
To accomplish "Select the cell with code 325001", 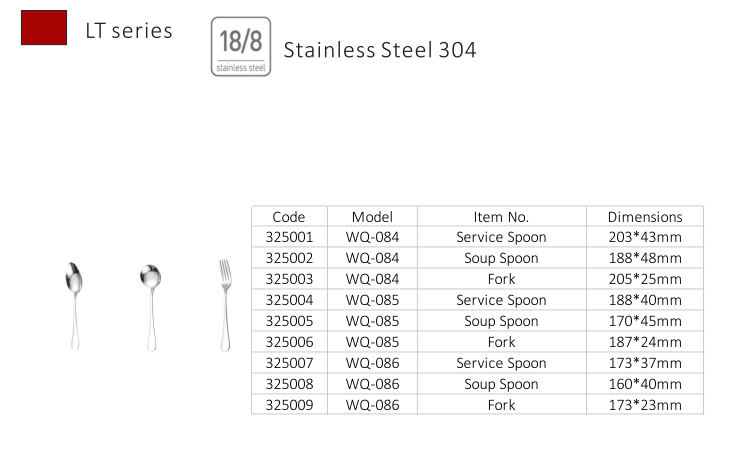I will [289, 237].
